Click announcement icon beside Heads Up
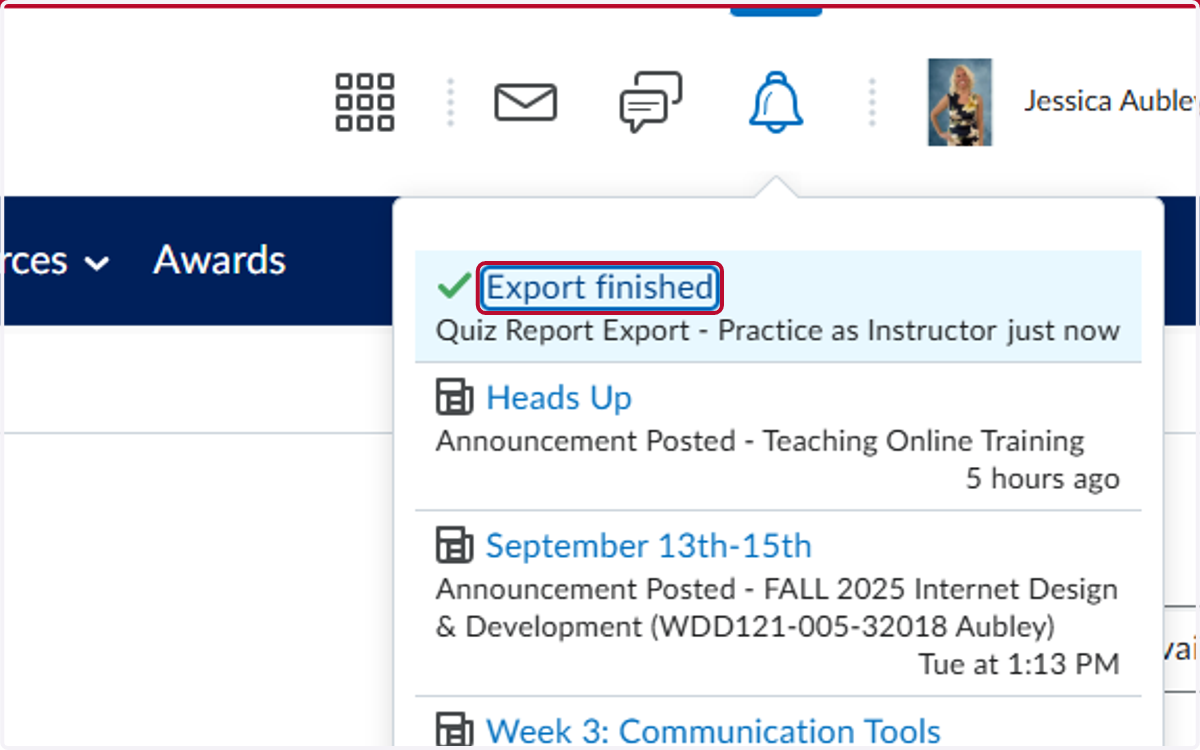The image size is (1200, 750). coord(455,398)
